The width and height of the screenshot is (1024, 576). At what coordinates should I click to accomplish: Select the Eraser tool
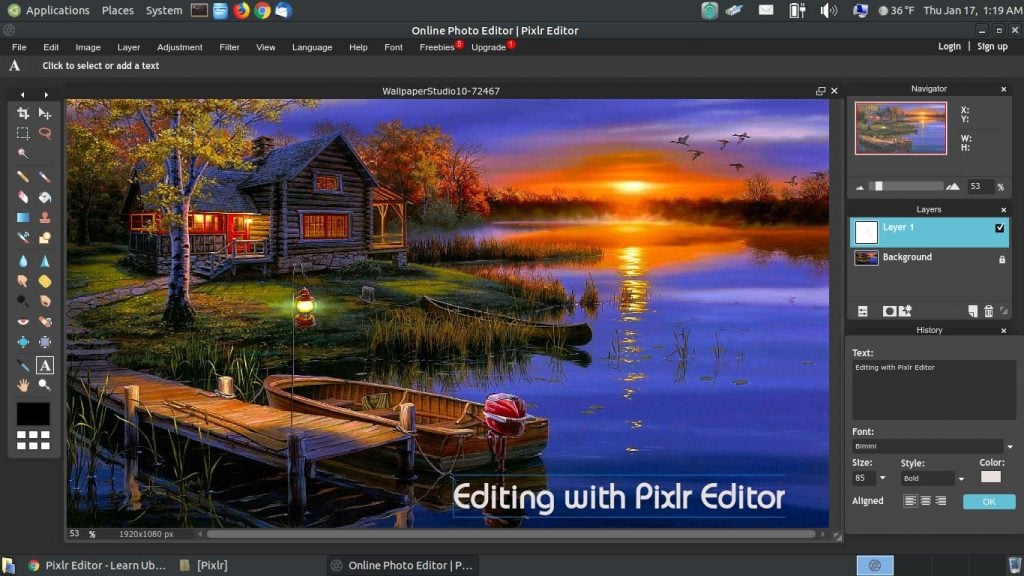click(23, 197)
